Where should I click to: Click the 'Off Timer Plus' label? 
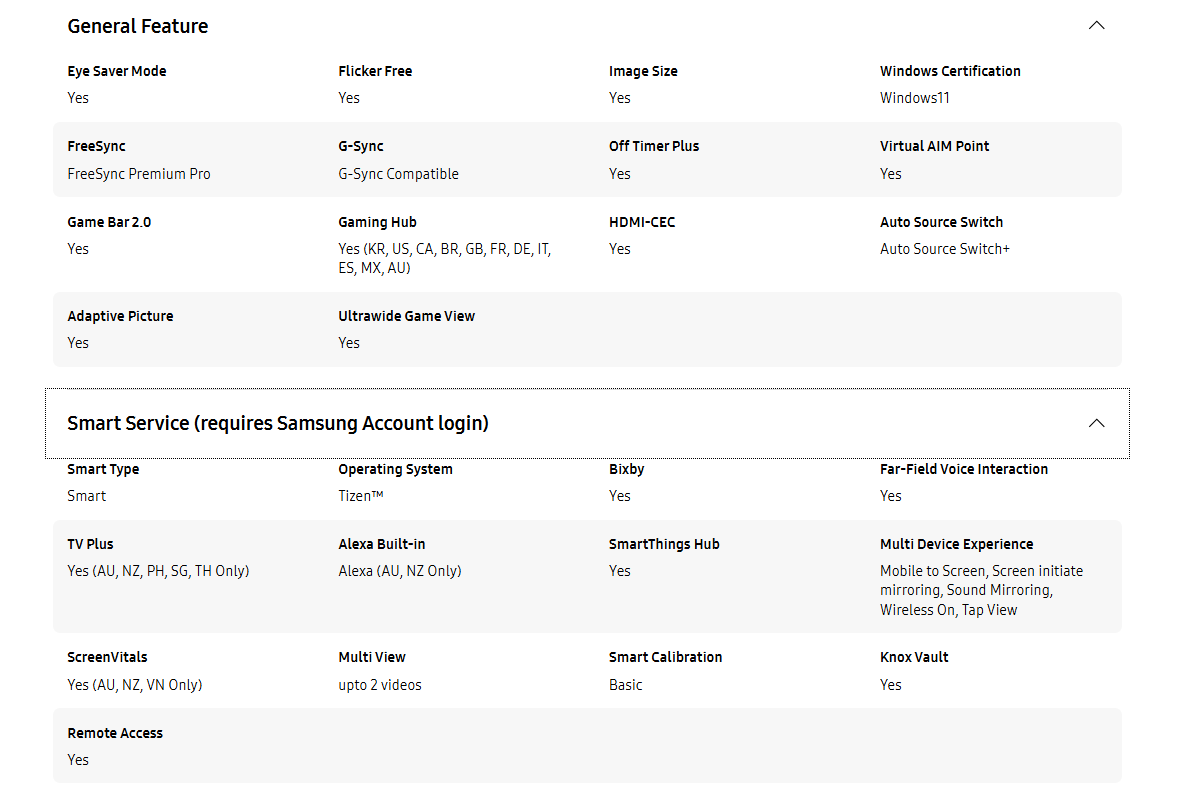click(654, 146)
